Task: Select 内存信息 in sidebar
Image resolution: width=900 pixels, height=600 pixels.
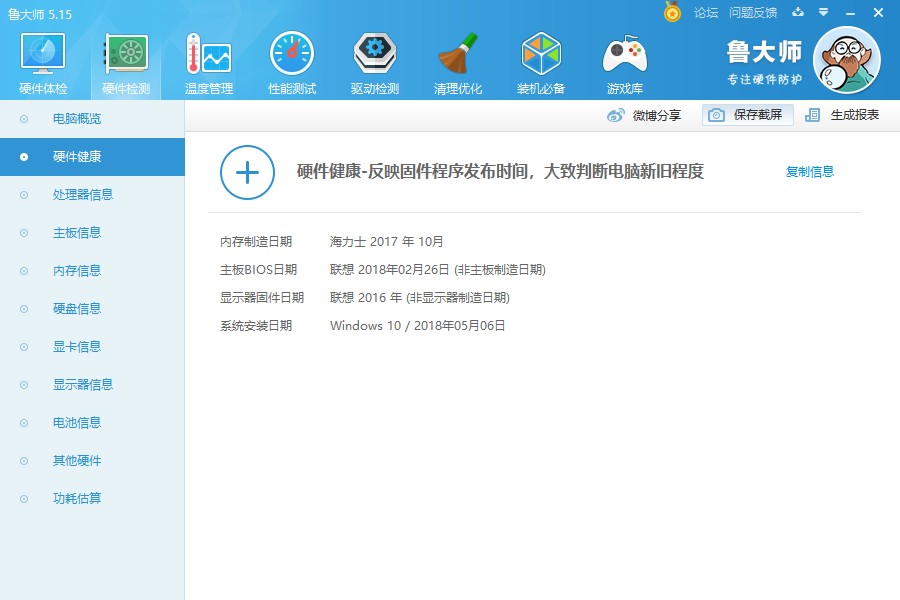Action: click(x=92, y=270)
